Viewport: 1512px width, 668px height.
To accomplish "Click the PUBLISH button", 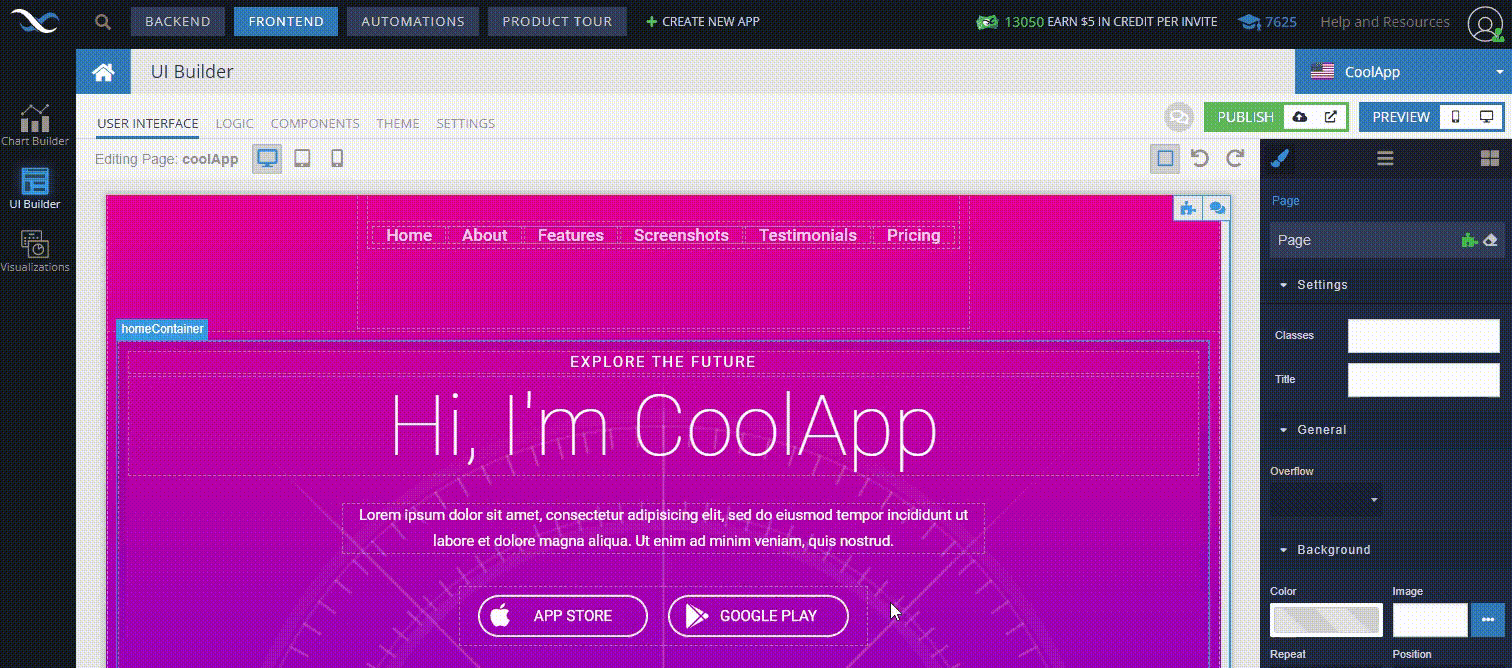I will 1246,117.
